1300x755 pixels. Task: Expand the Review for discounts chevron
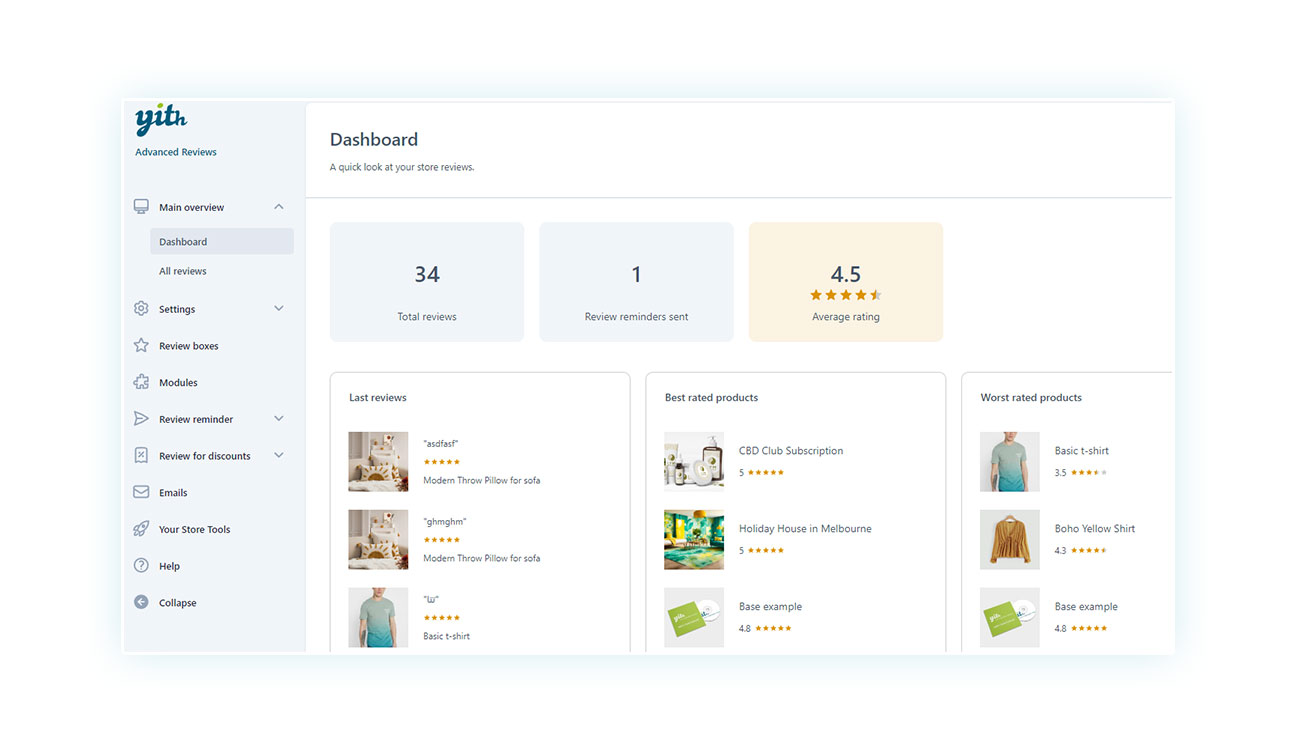[279, 456]
